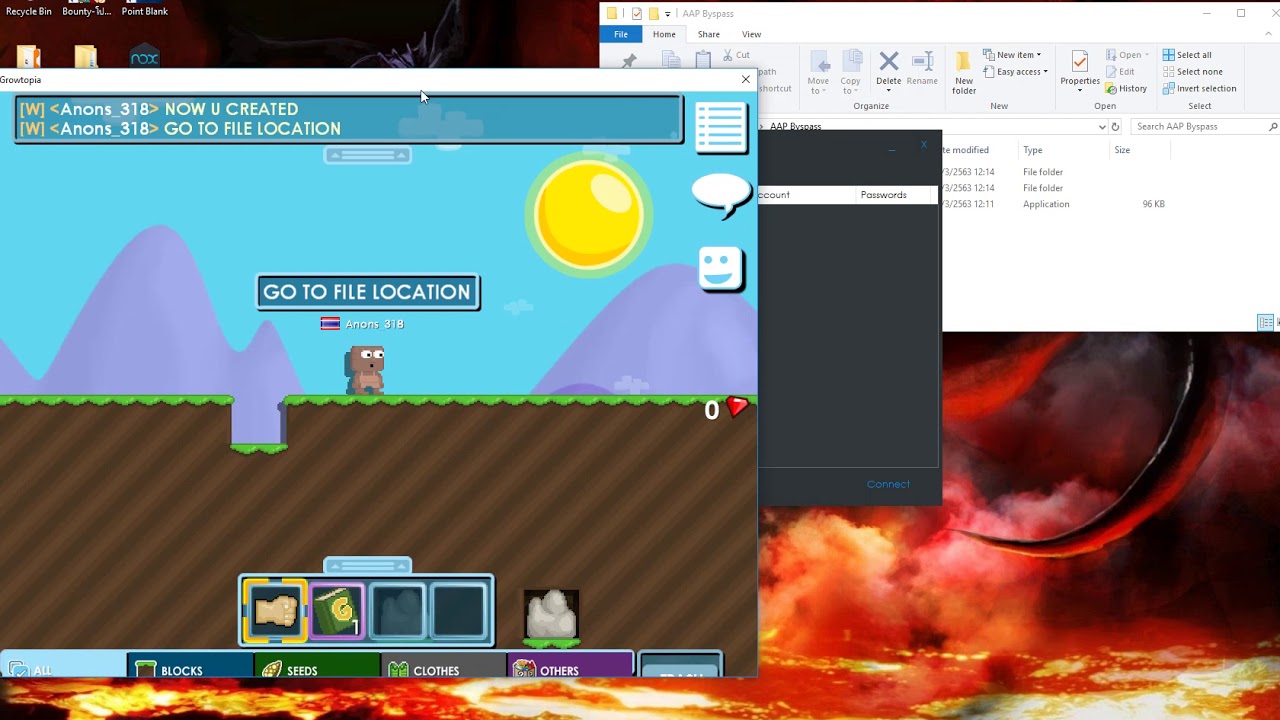Expand chat log using handle below messages

pyautogui.click(x=368, y=155)
